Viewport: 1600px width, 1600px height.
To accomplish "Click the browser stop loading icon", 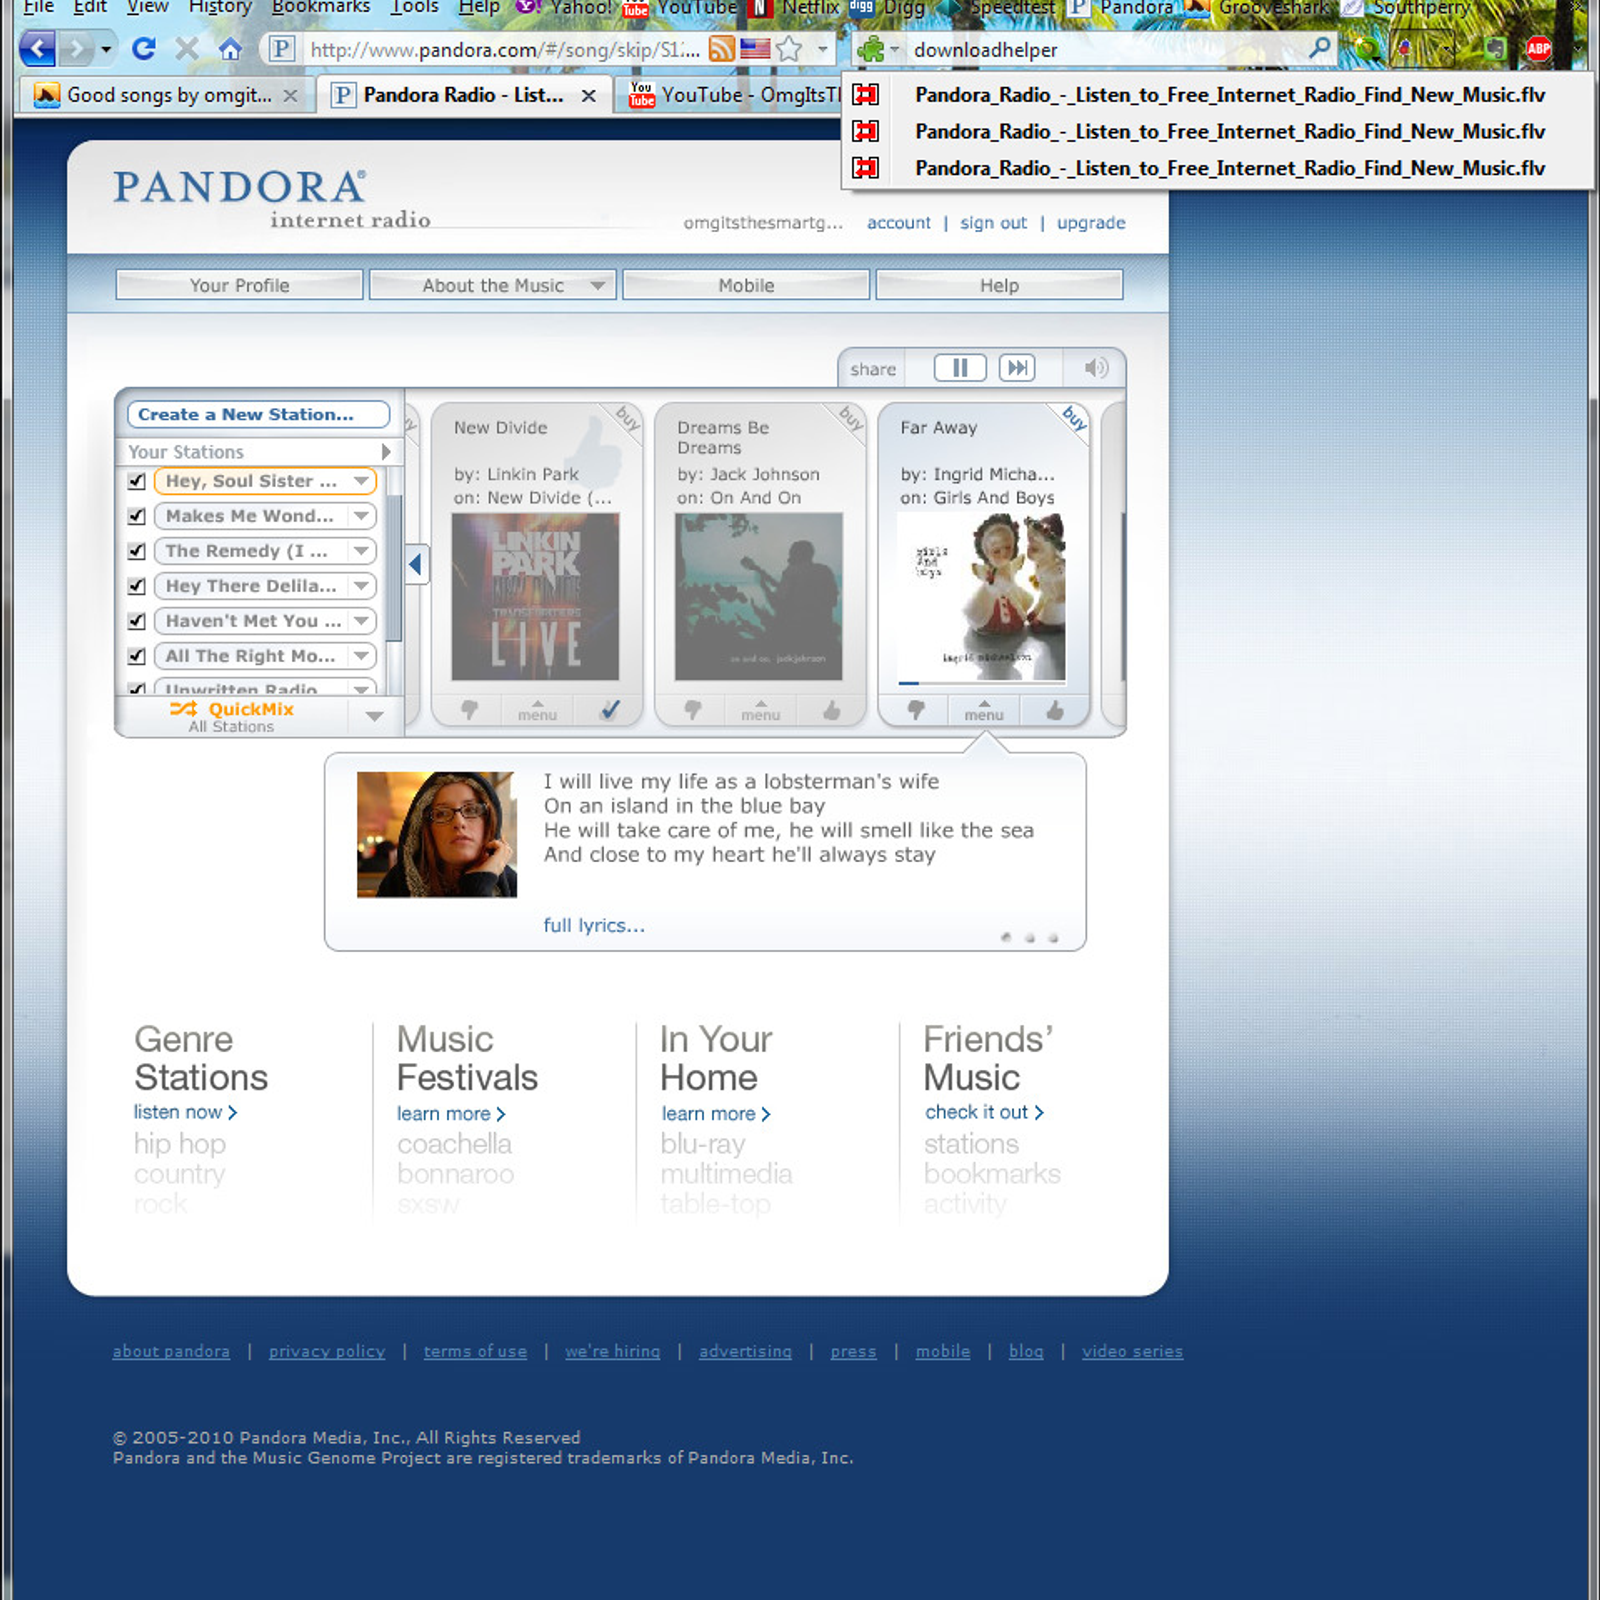I will click(x=186, y=48).
